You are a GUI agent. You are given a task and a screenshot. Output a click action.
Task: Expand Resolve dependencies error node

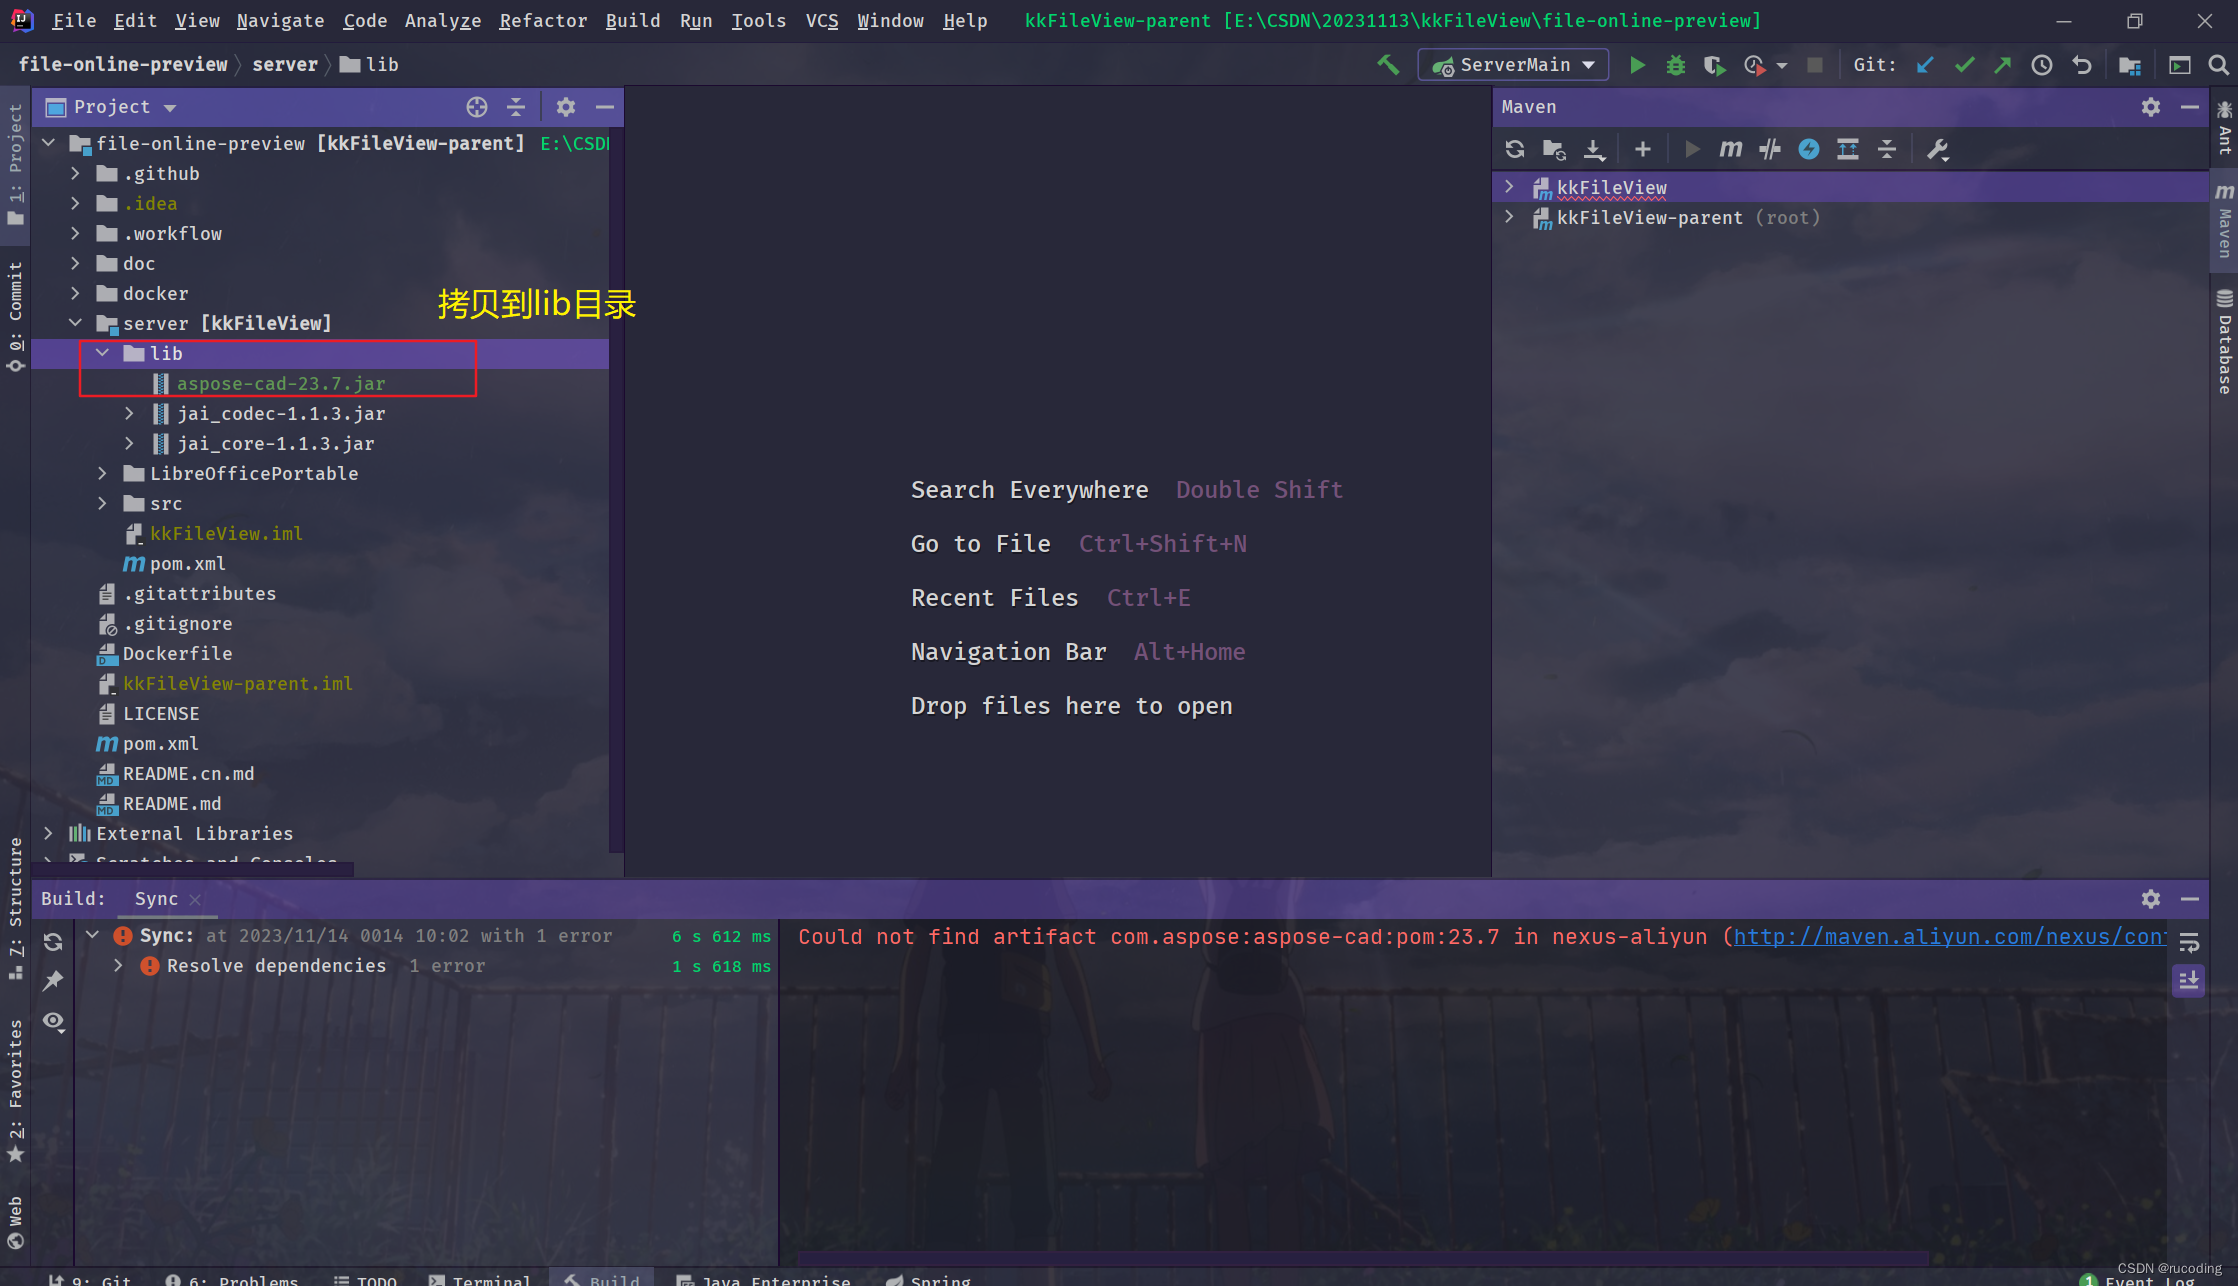[x=118, y=966]
